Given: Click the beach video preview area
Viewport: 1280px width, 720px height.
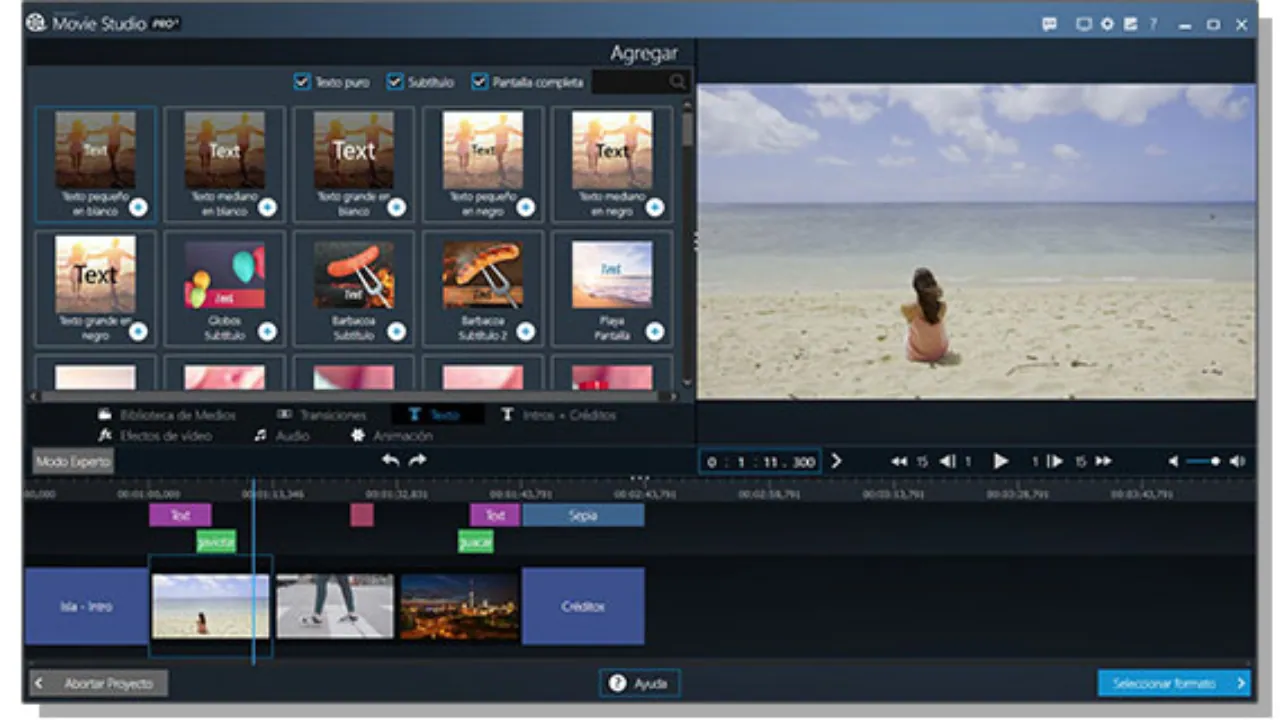Looking at the screenshot, I should tap(976, 241).
